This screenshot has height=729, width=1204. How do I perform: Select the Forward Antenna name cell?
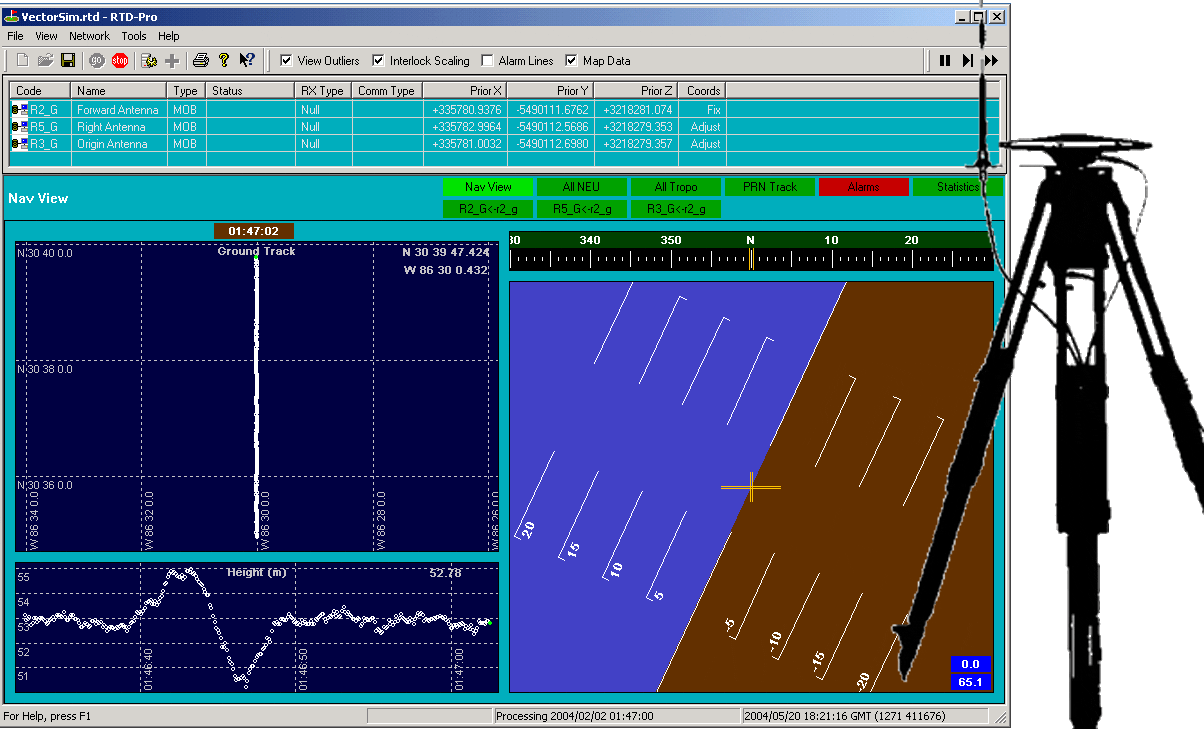pos(118,110)
